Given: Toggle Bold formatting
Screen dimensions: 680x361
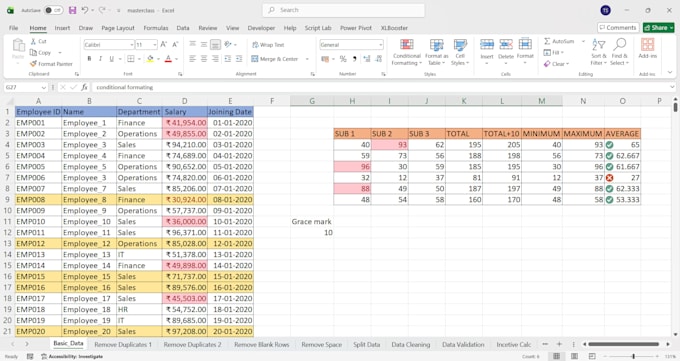Looking at the screenshot, I should [x=89, y=59].
